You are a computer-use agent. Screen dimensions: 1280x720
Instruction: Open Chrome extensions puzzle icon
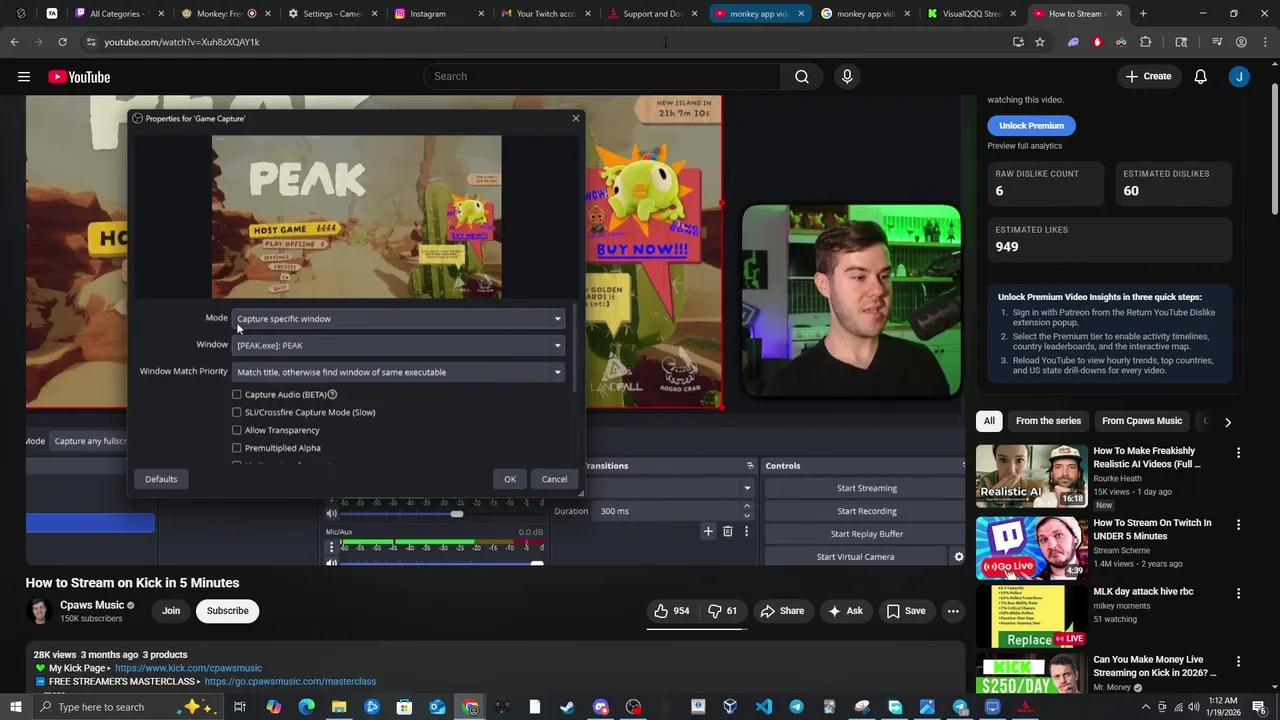coord(1146,42)
